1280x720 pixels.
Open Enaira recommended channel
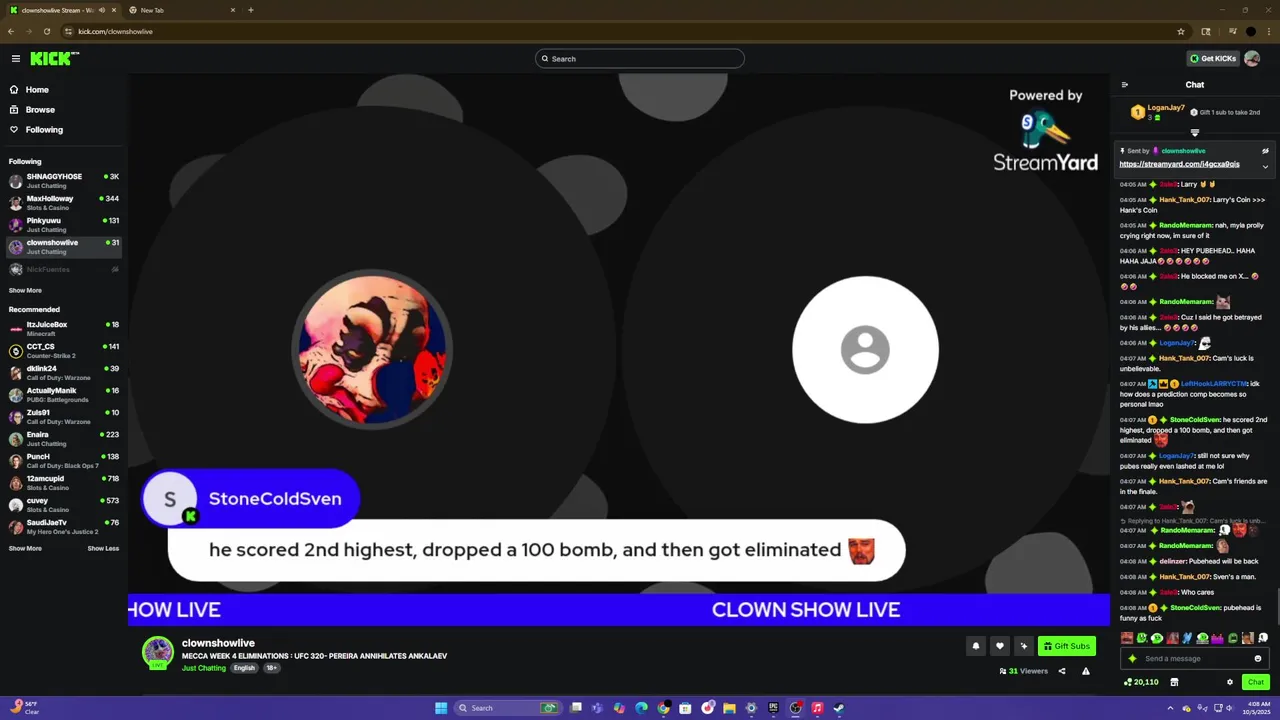pyautogui.click(x=64, y=439)
